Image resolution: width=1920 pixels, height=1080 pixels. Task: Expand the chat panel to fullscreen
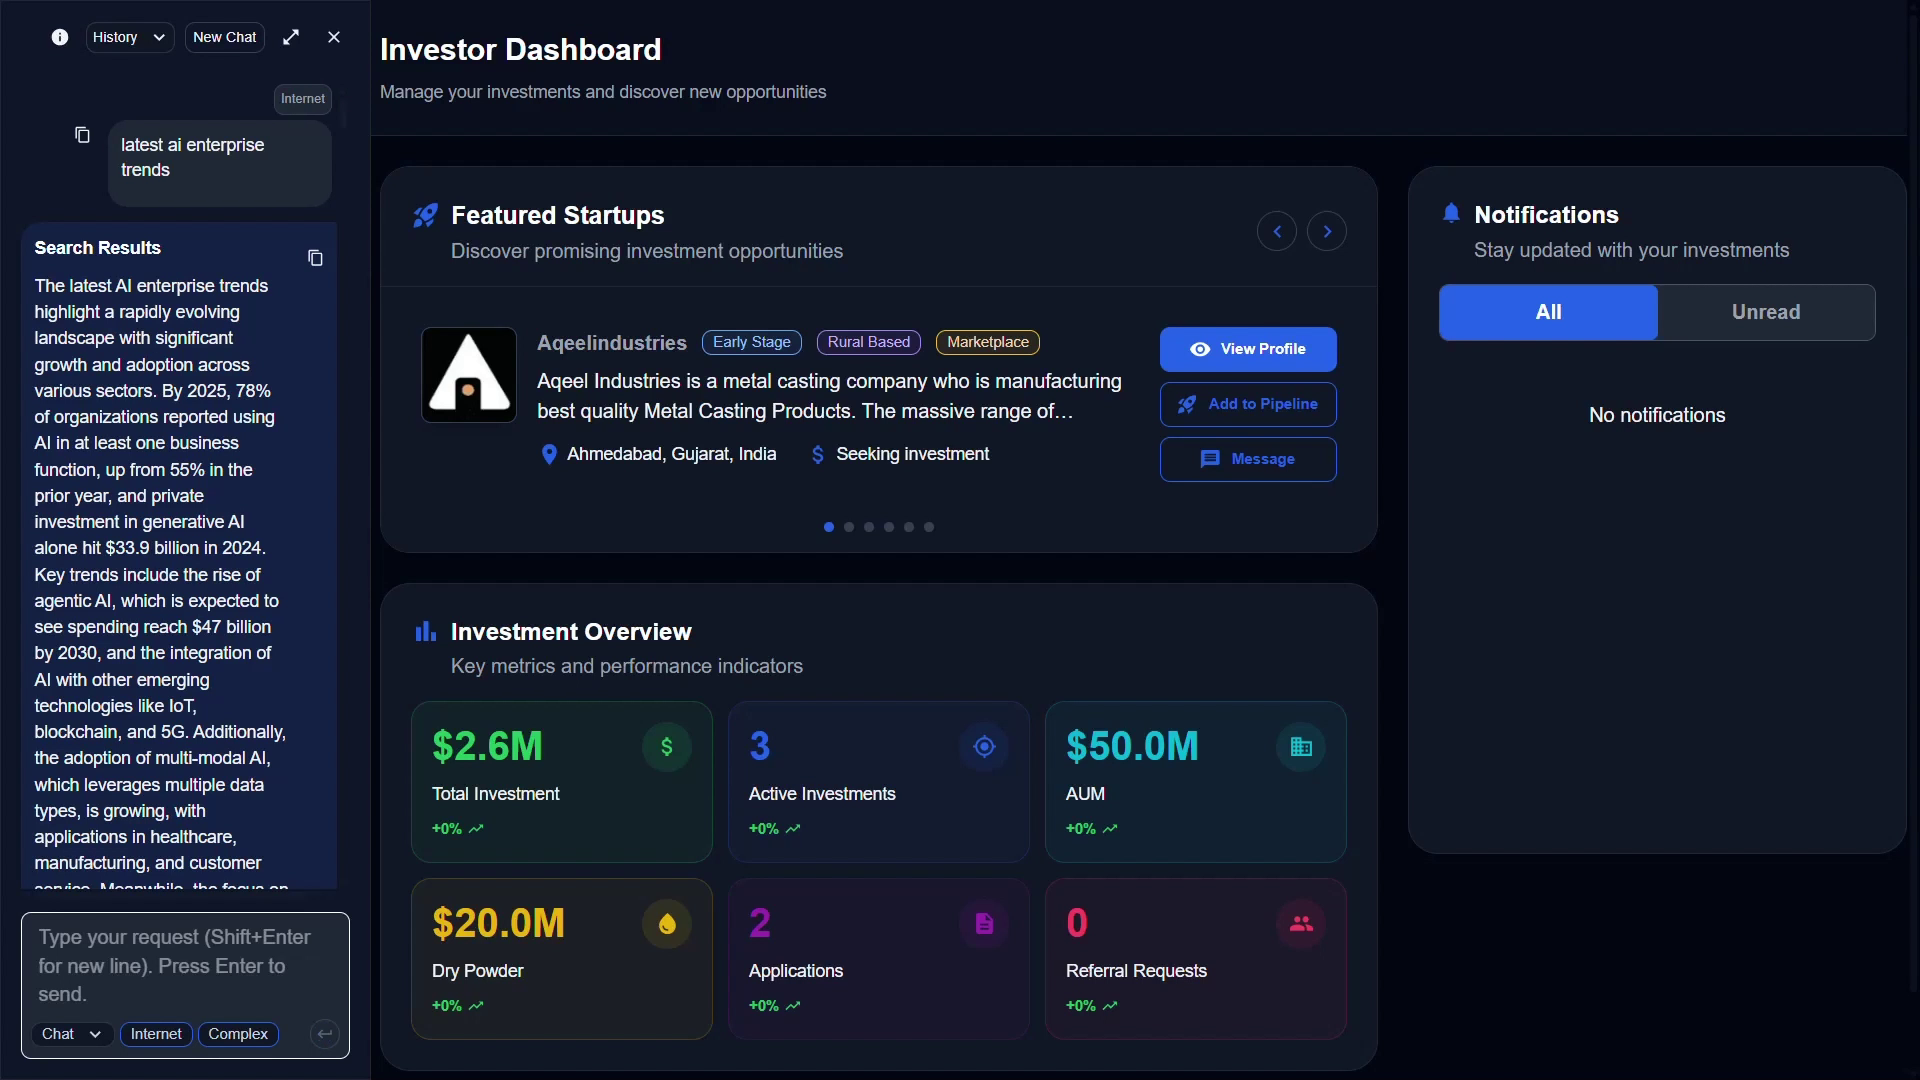[291, 37]
